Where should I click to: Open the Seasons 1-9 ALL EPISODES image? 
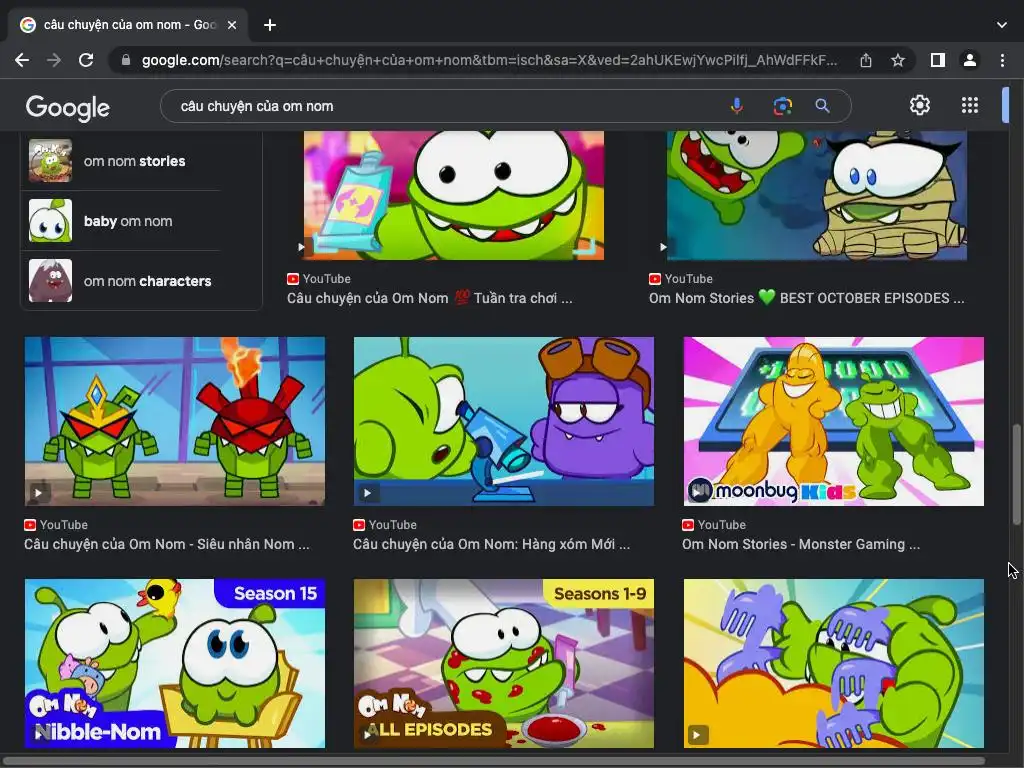click(504, 663)
